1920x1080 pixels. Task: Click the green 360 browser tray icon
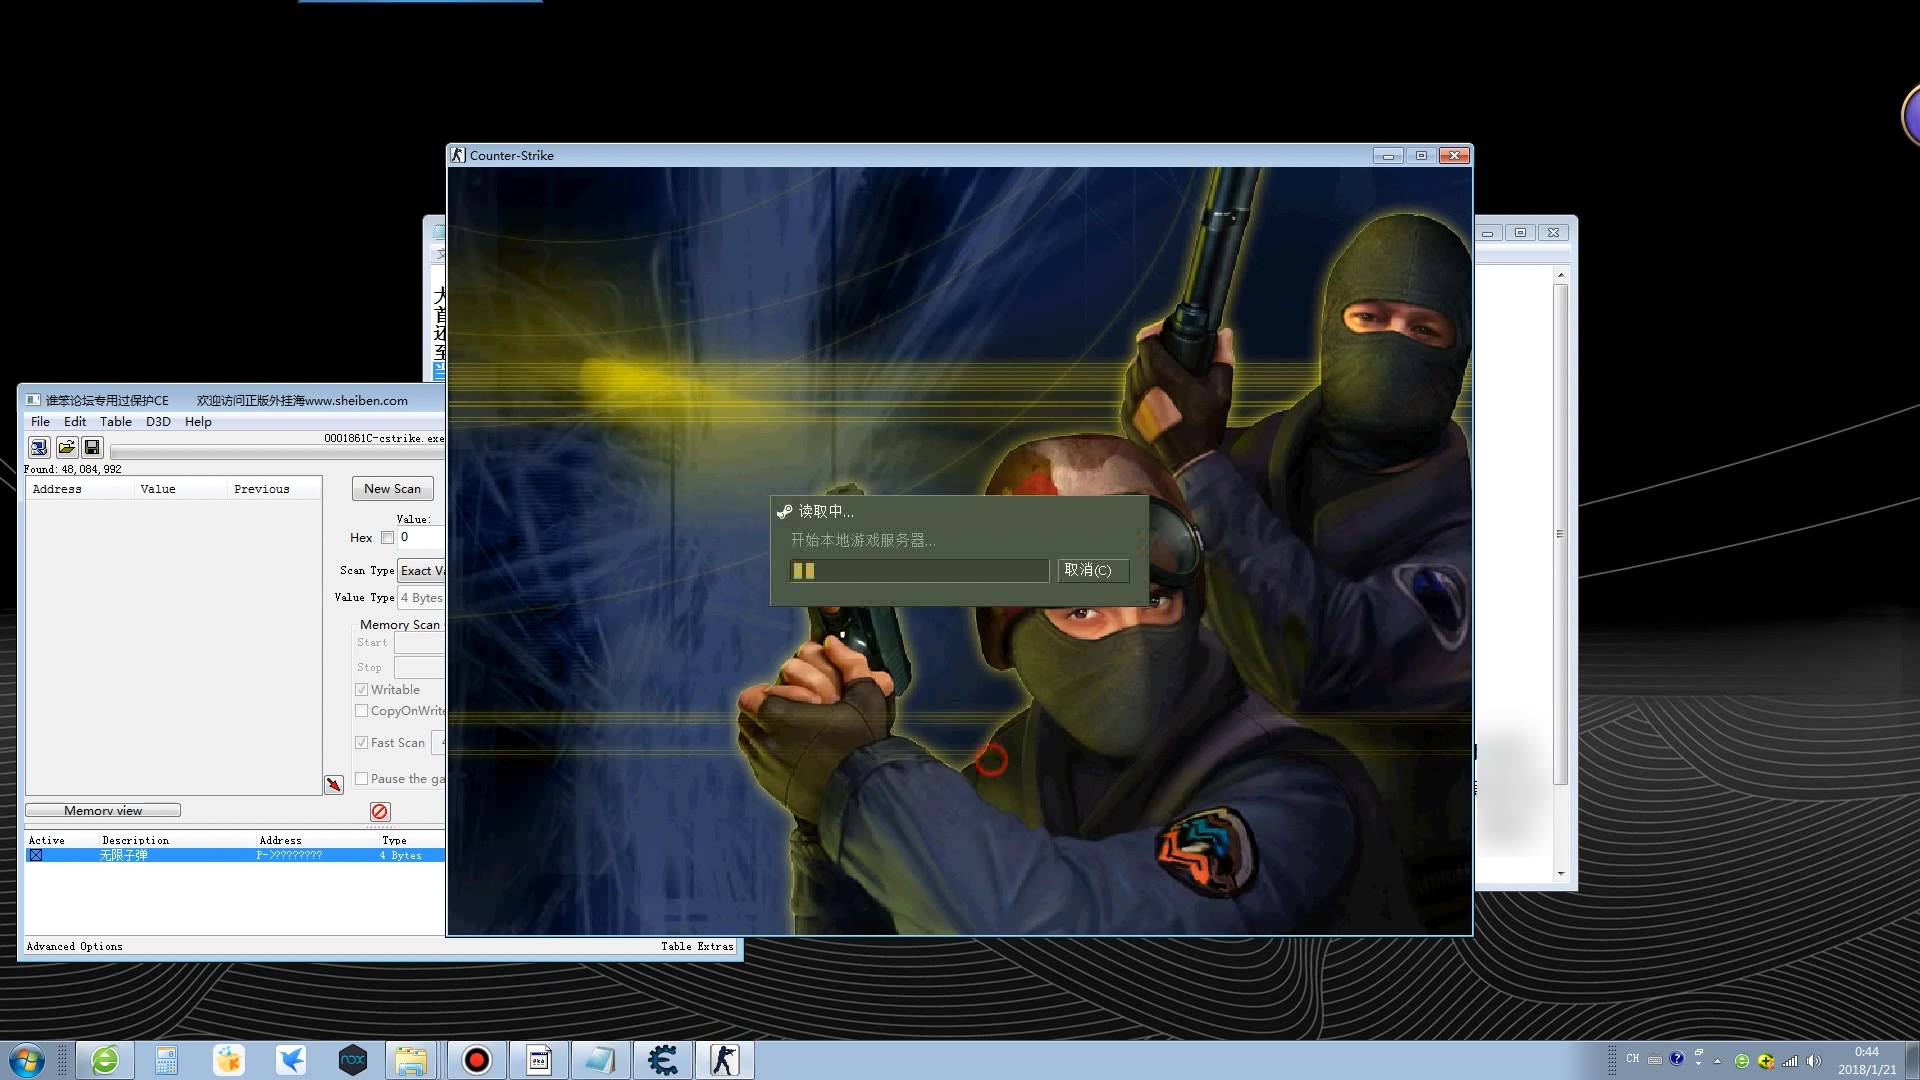coord(1742,1061)
